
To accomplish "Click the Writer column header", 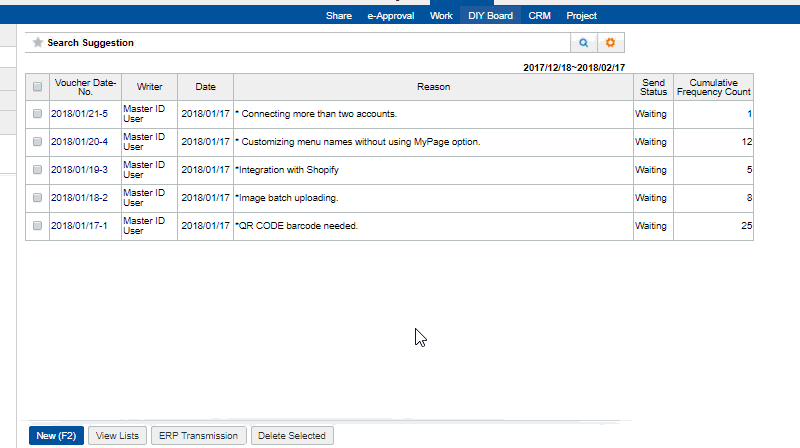I will [149, 87].
